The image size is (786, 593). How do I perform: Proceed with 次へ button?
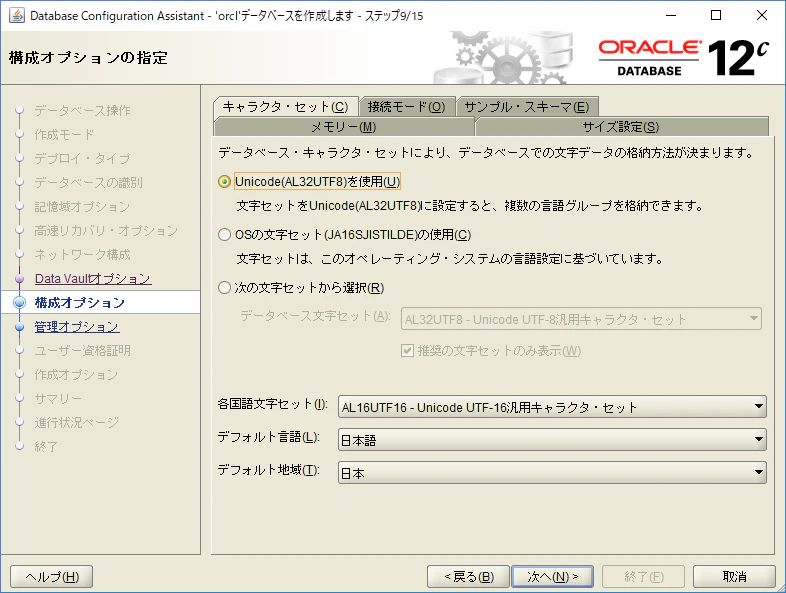click(552, 576)
